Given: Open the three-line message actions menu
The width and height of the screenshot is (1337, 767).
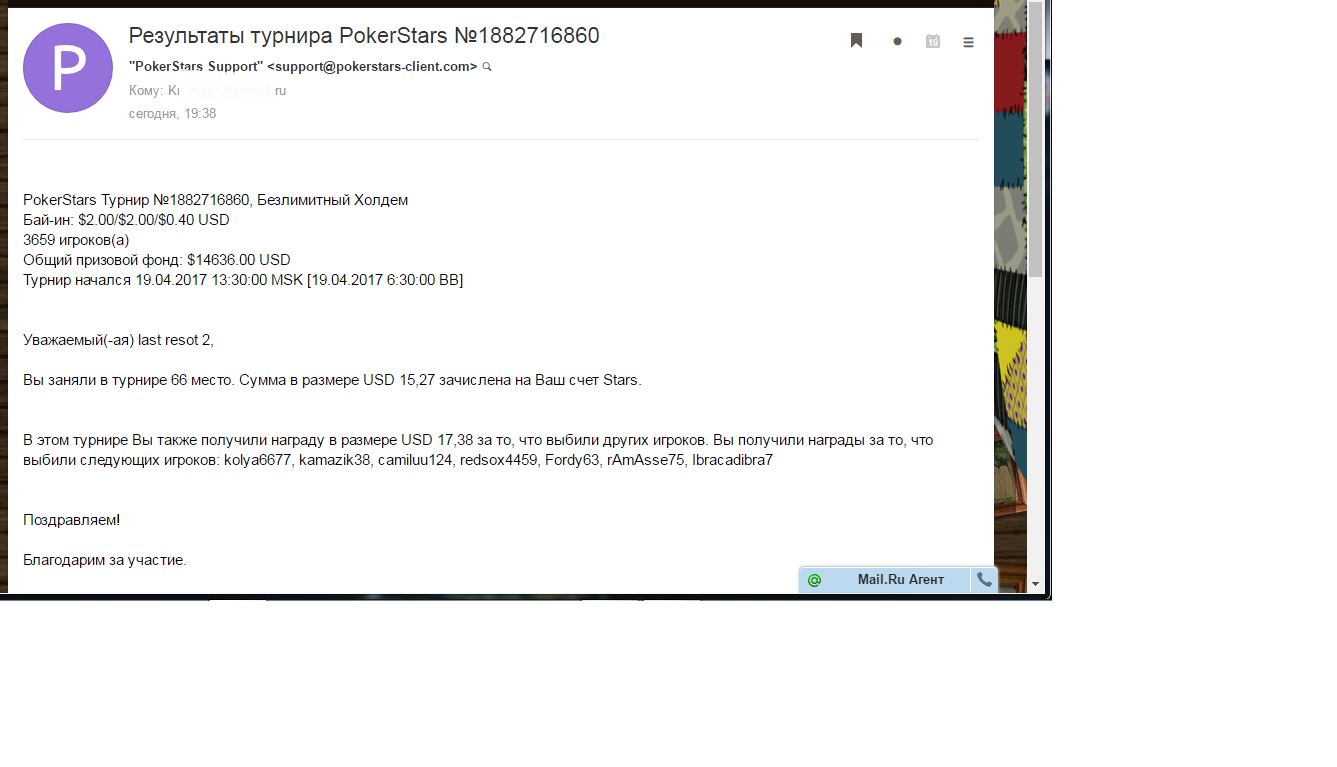Looking at the screenshot, I should tap(968, 42).
